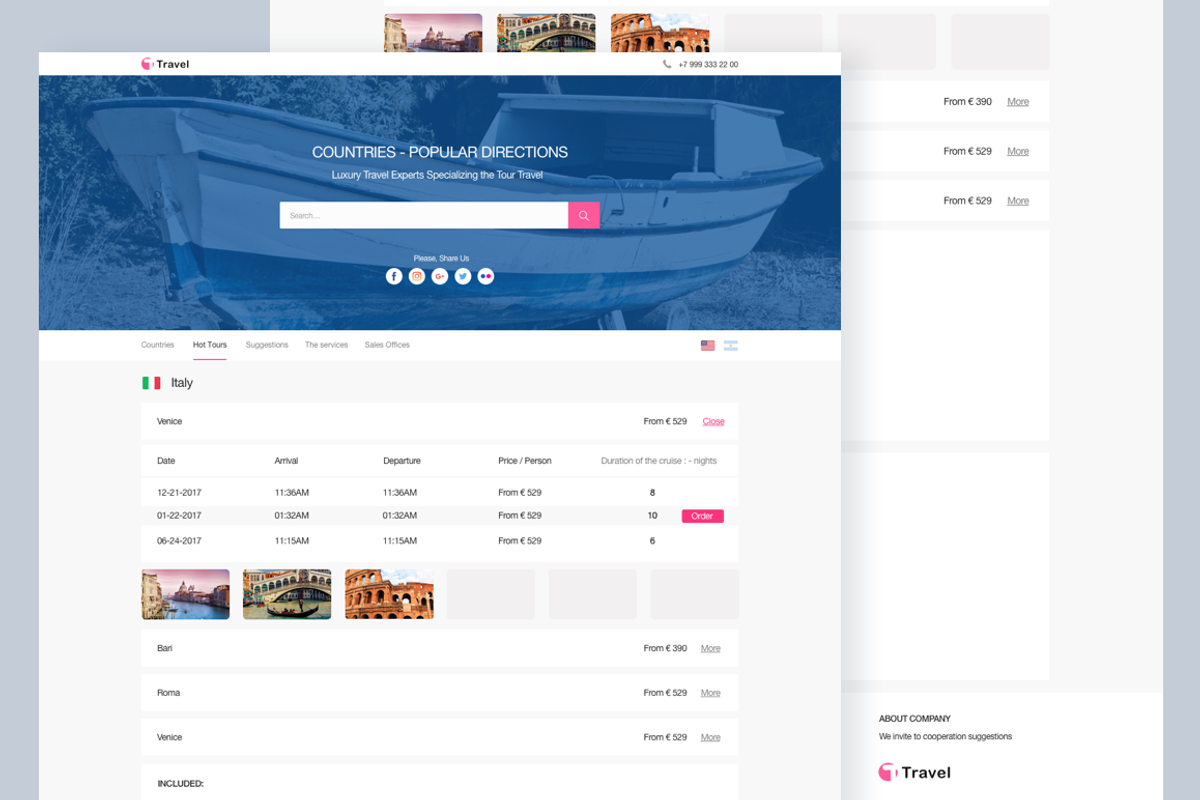Share via the Twitter icon

[x=463, y=277]
